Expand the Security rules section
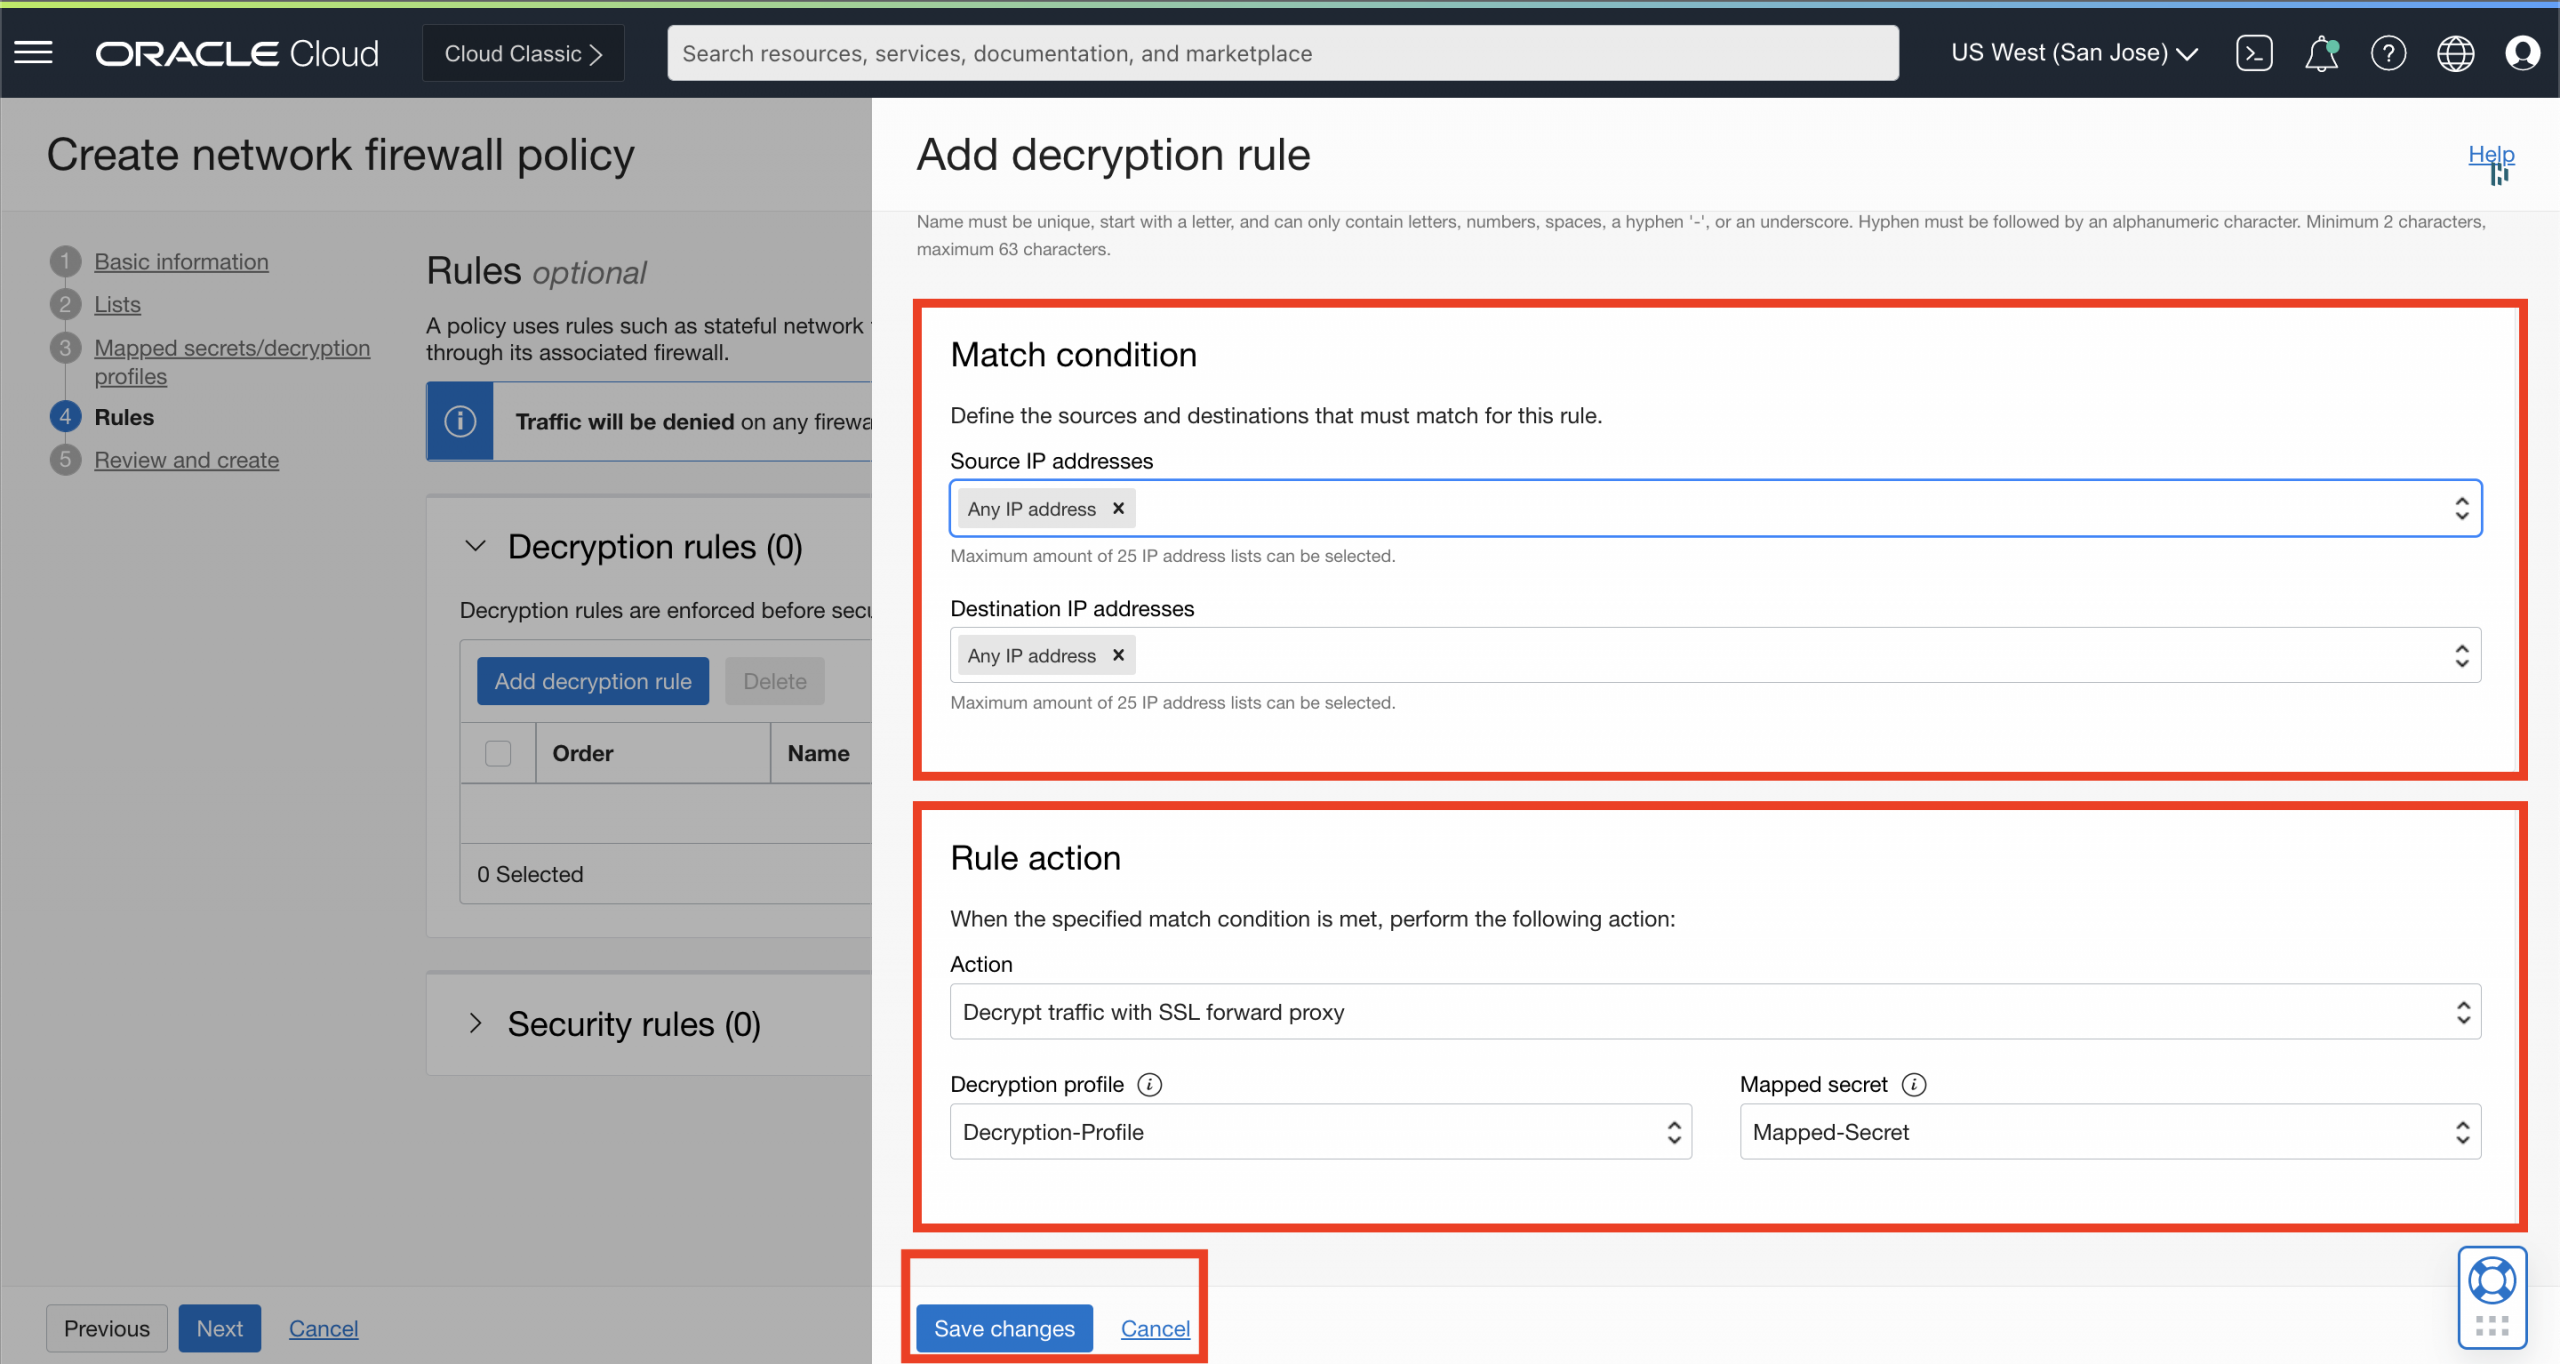The image size is (2560, 1364). click(476, 1023)
